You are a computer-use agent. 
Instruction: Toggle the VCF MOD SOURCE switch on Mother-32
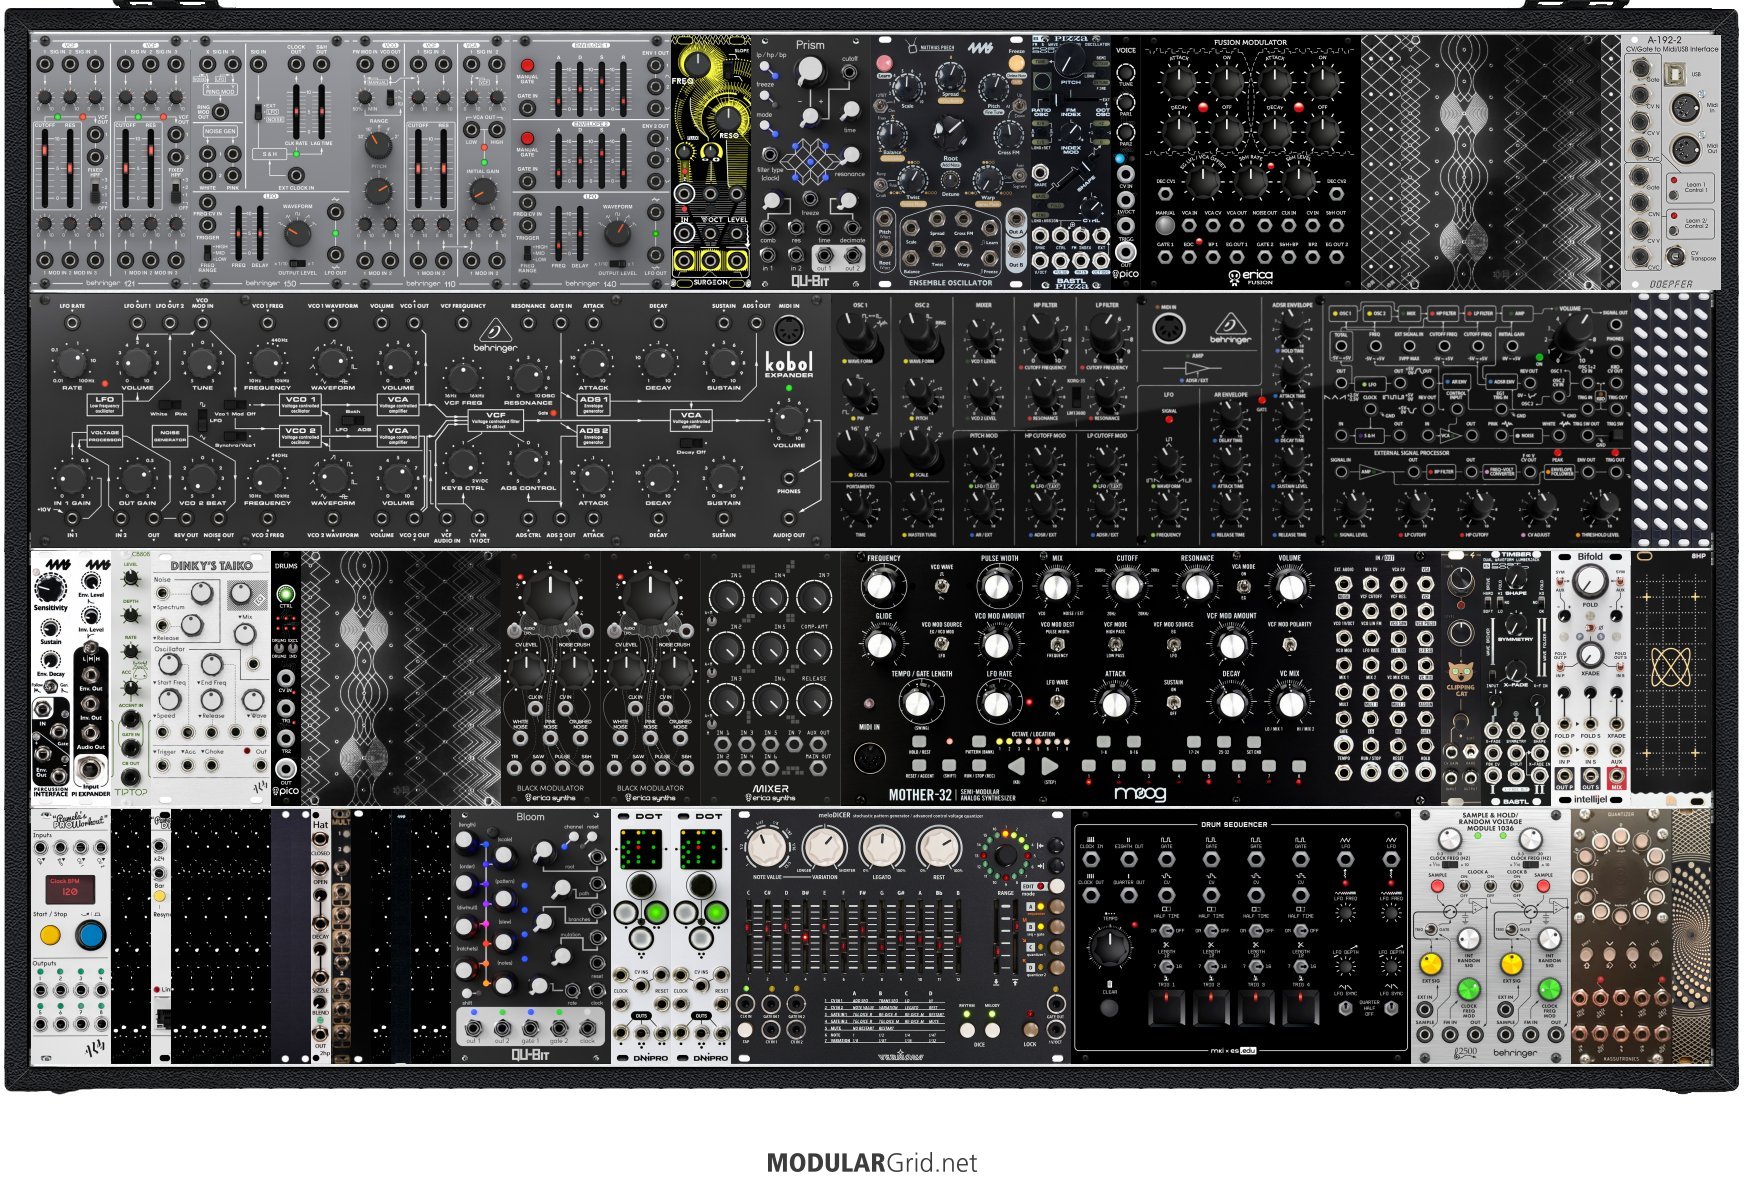(1173, 645)
